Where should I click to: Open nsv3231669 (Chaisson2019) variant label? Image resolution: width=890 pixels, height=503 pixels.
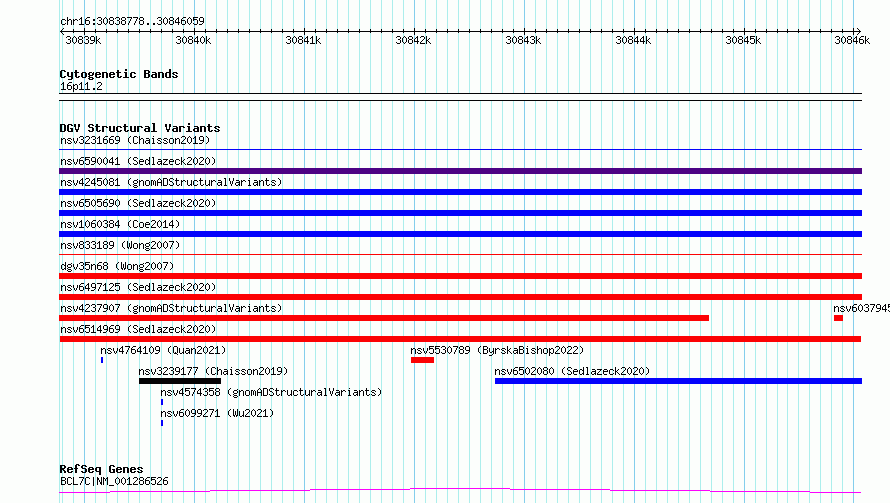pyautogui.click(x=135, y=140)
